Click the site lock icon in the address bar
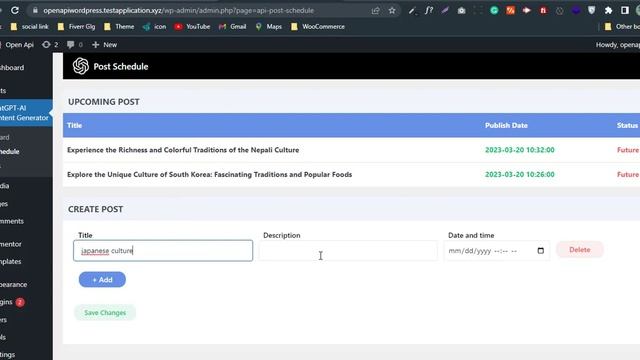The image size is (640, 360). tap(35, 11)
